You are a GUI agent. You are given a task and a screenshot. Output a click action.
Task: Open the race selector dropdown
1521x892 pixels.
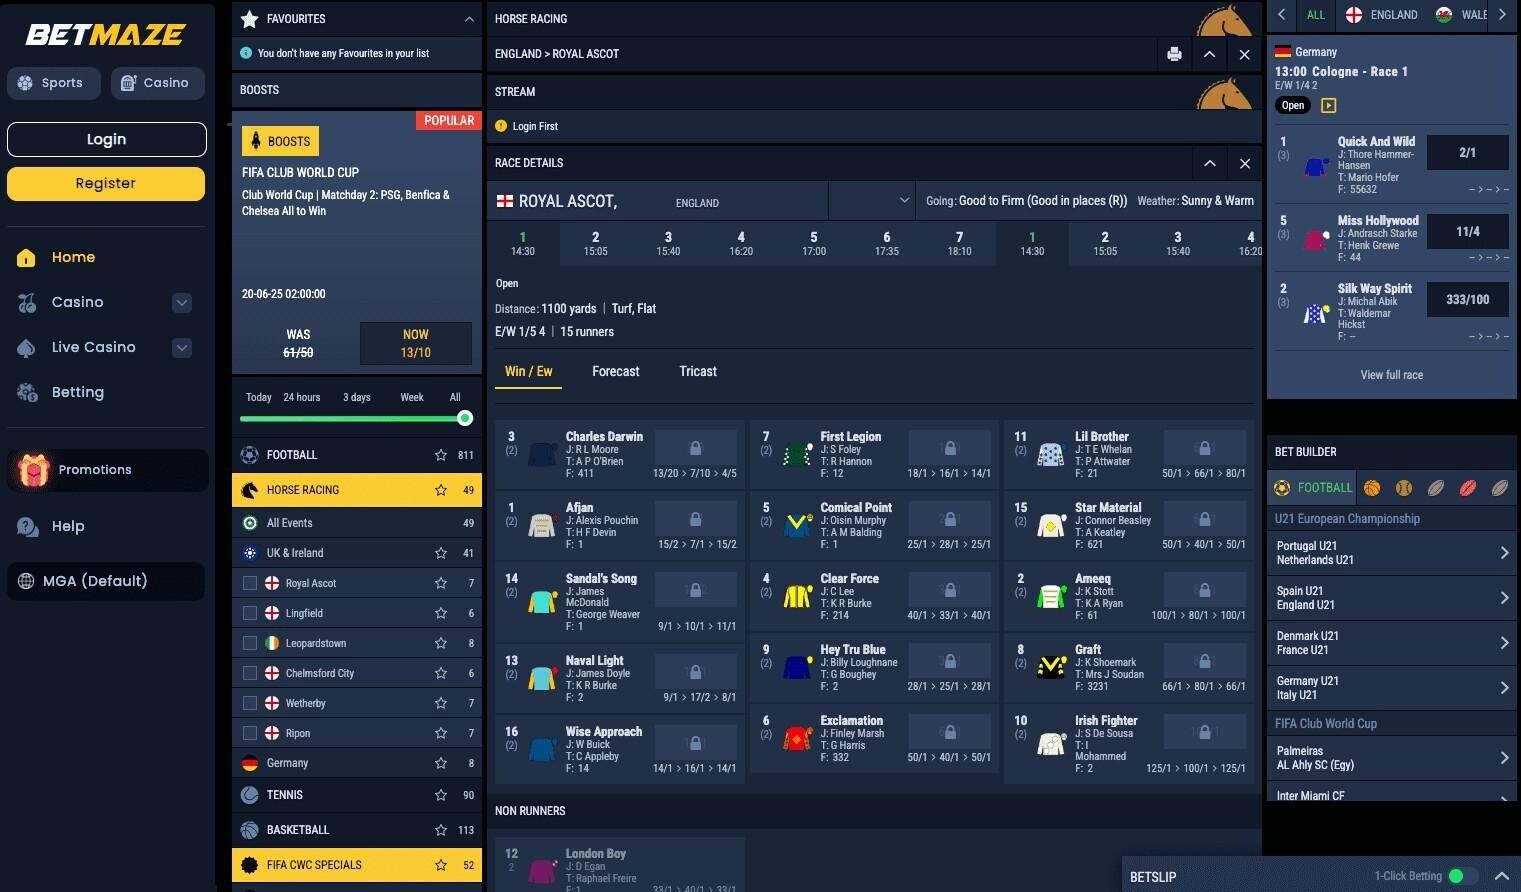point(872,201)
